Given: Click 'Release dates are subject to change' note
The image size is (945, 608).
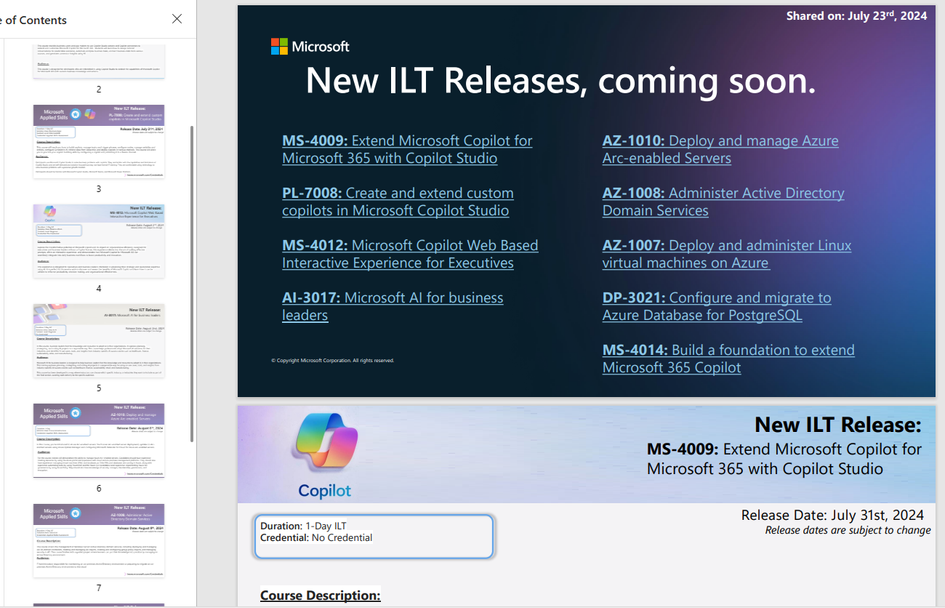Looking at the screenshot, I should [848, 530].
